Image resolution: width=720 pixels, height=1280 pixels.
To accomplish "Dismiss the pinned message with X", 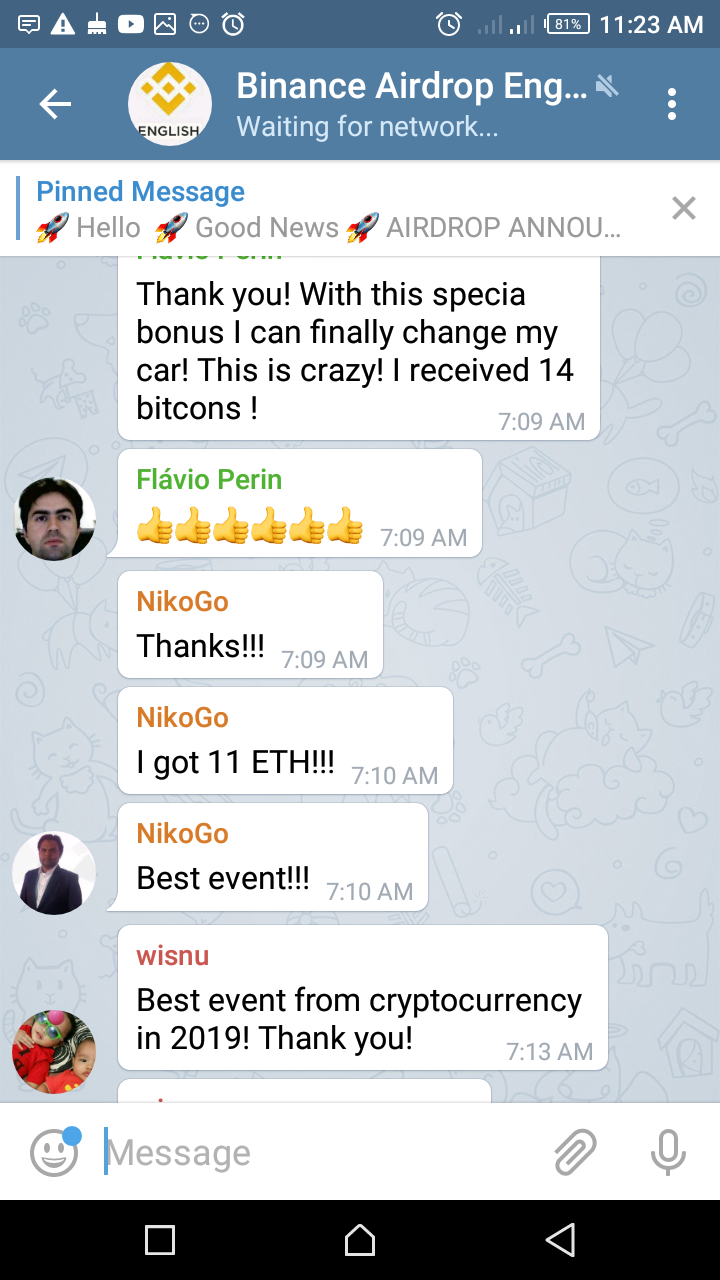I will [x=684, y=208].
